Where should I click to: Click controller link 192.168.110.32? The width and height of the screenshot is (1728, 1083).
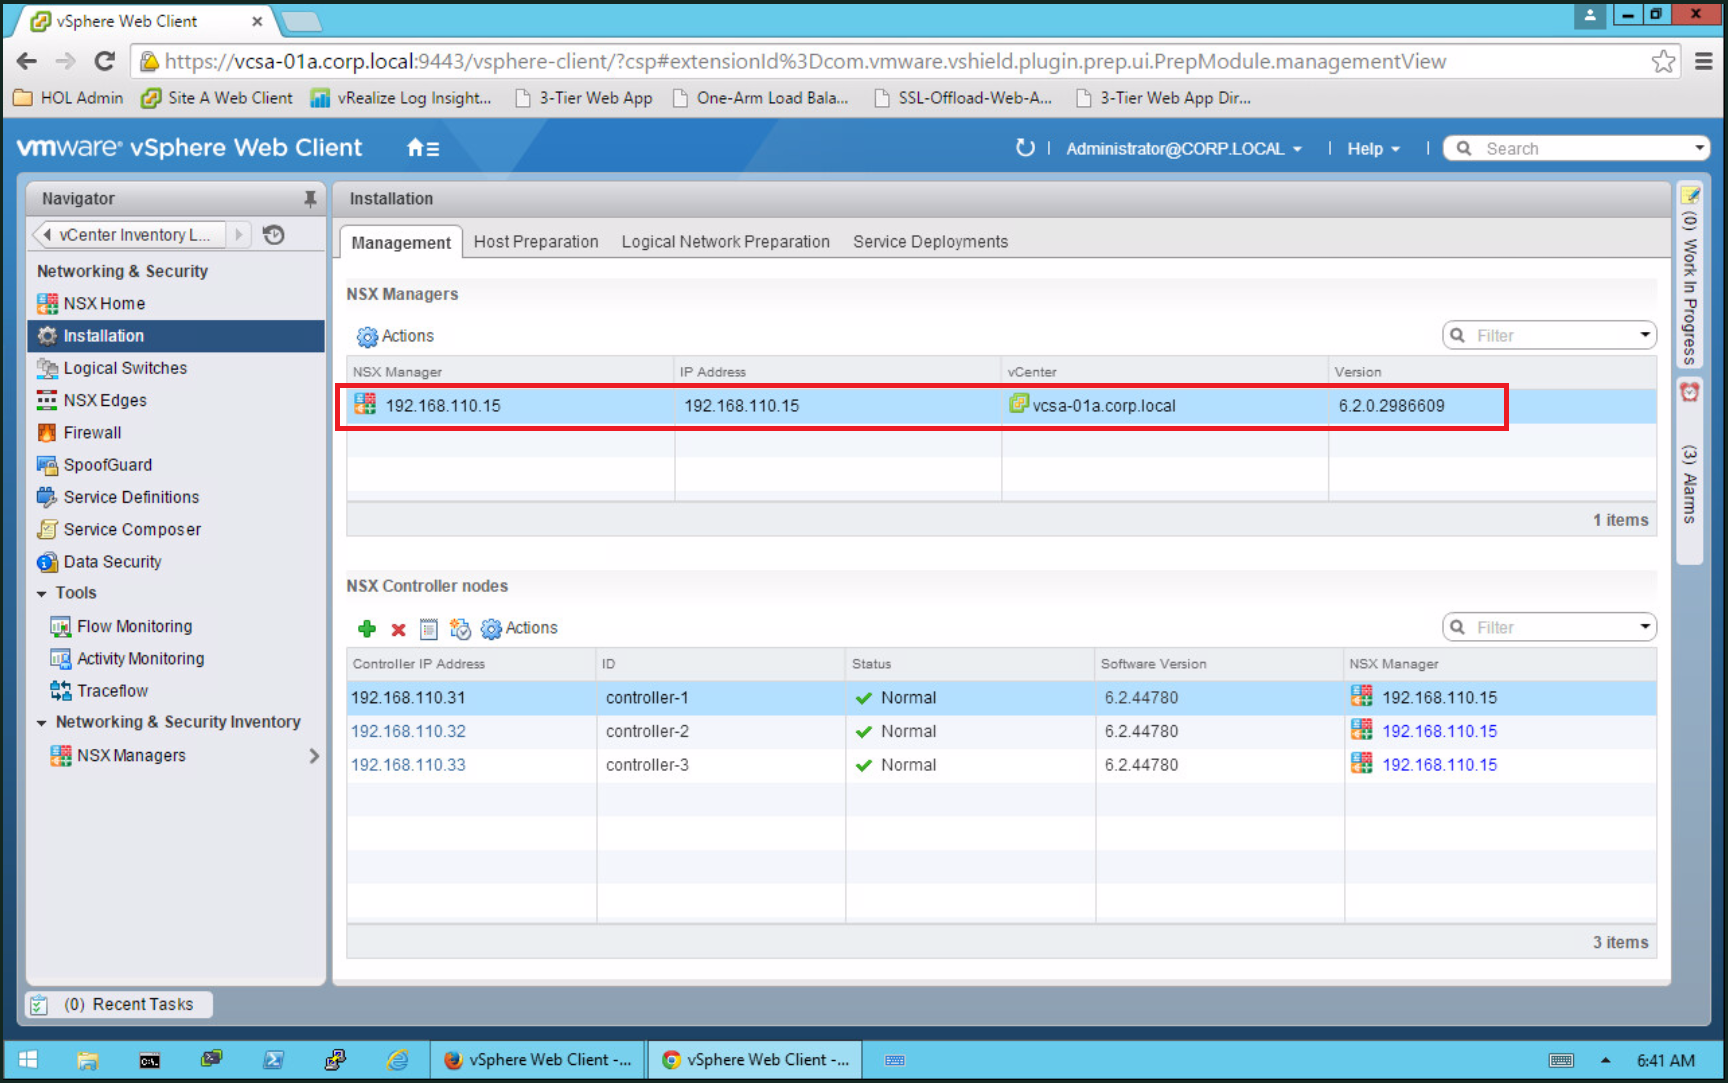pyautogui.click(x=408, y=731)
